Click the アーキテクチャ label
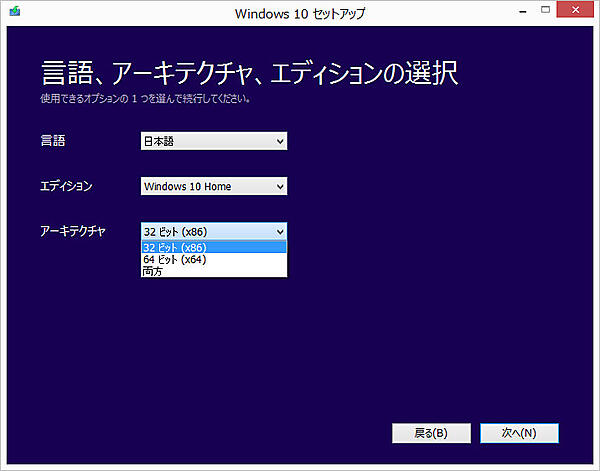Screen dimensions: 600x471 (73, 231)
